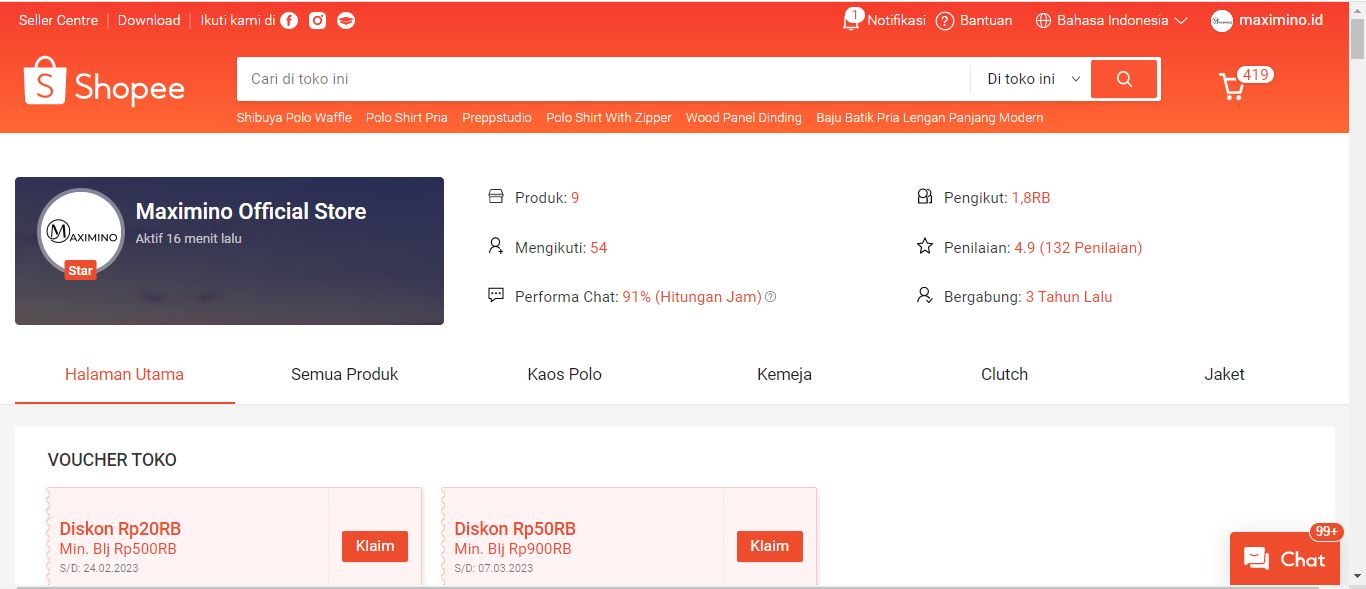
Task: Click the orange search magnifier button
Action: (x=1124, y=79)
